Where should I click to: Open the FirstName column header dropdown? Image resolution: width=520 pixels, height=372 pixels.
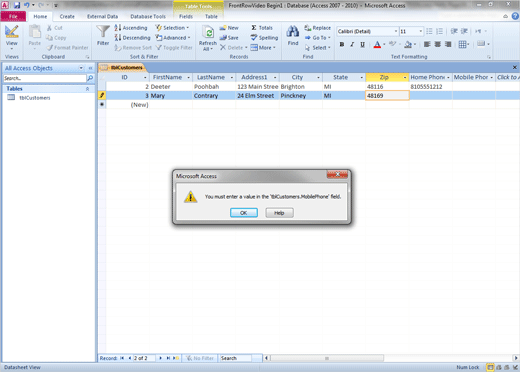tap(188, 77)
